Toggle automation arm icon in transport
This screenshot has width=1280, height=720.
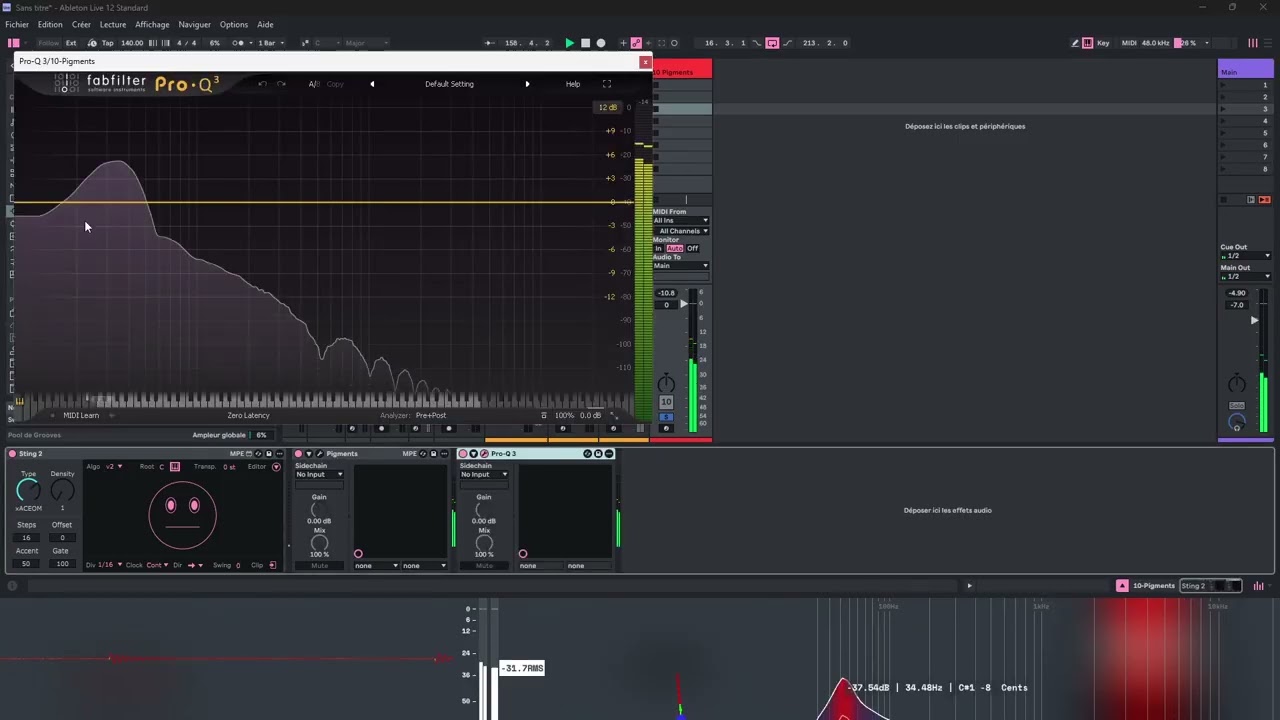click(636, 43)
